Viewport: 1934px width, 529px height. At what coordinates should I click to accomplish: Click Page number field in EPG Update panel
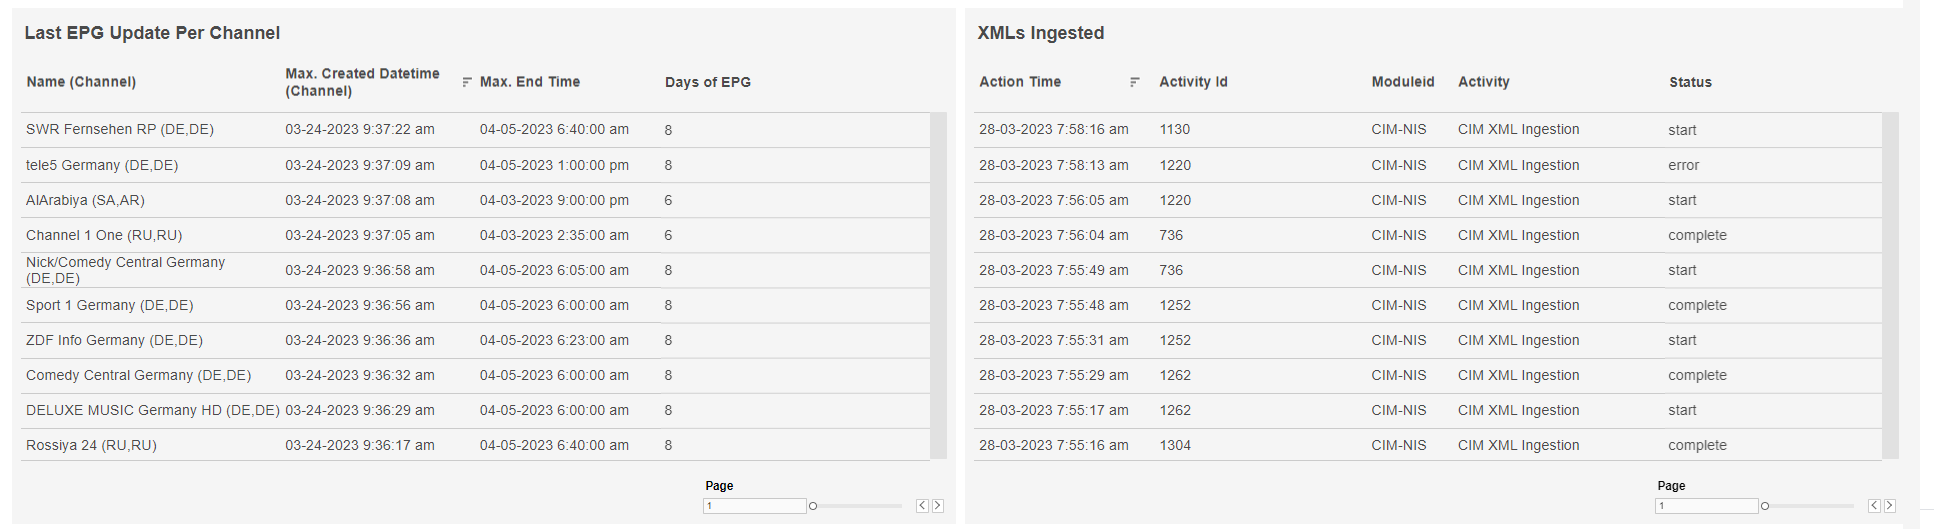(x=754, y=506)
